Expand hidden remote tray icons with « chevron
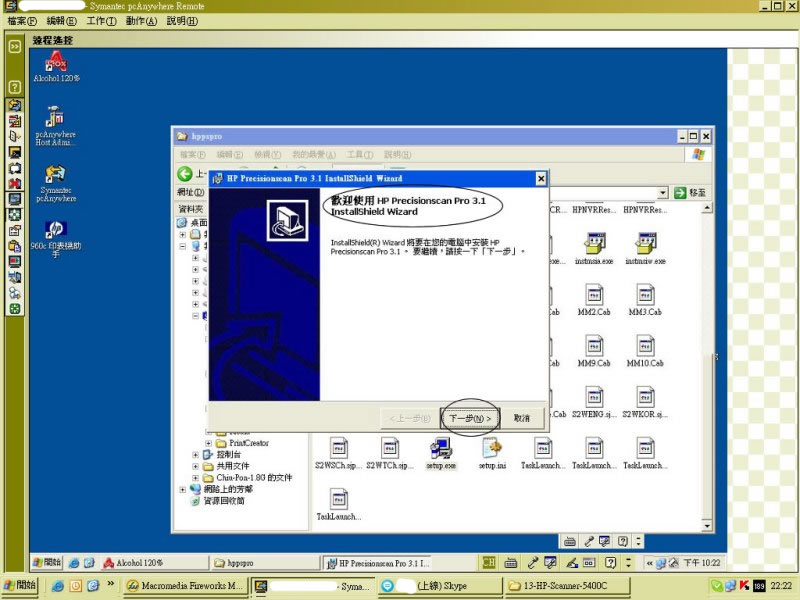Screen dimensions: 800x600 [649, 563]
